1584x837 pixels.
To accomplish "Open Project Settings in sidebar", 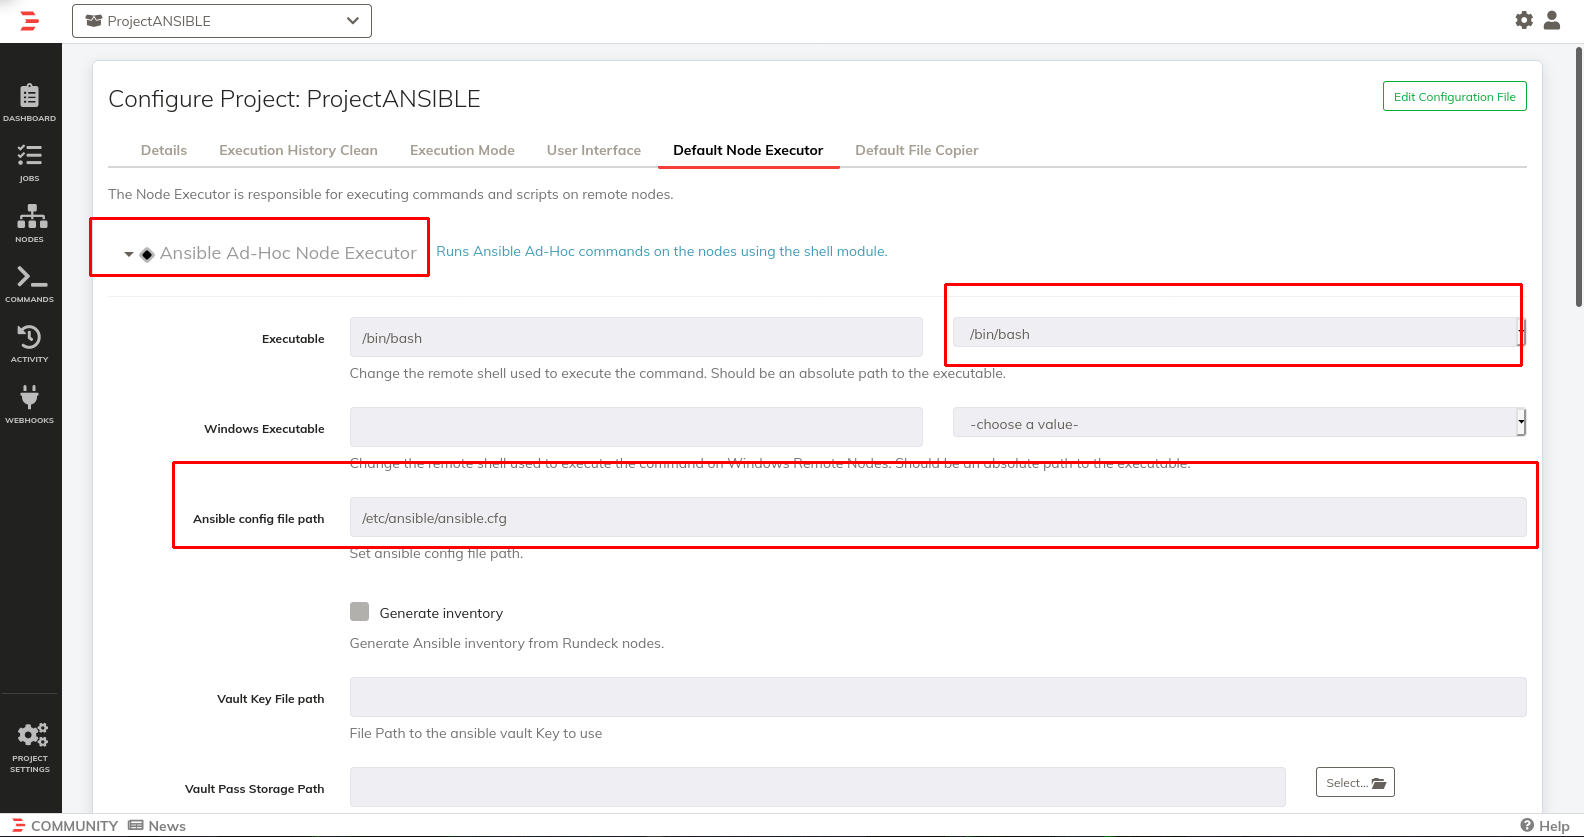I will pyautogui.click(x=30, y=747).
